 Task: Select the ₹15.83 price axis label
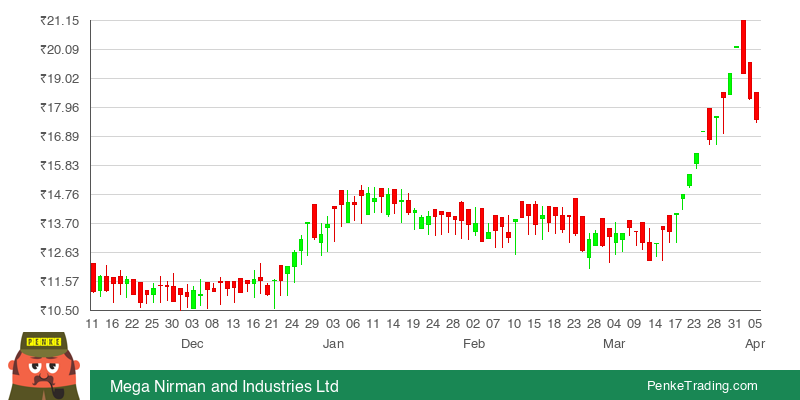[60, 166]
